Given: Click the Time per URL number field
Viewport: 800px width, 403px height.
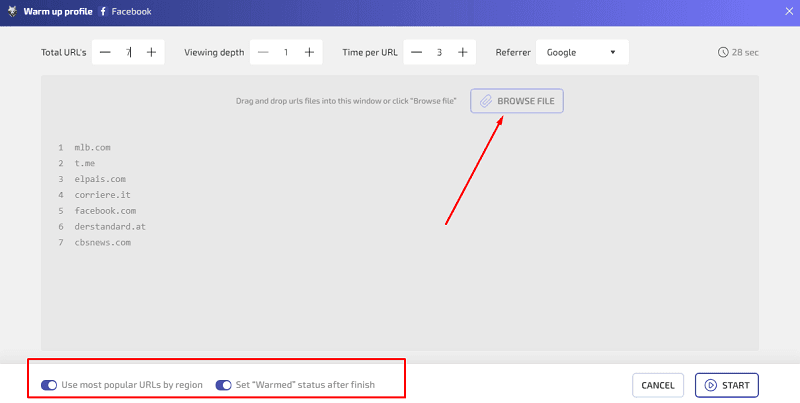Looking at the screenshot, I should (x=439, y=53).
